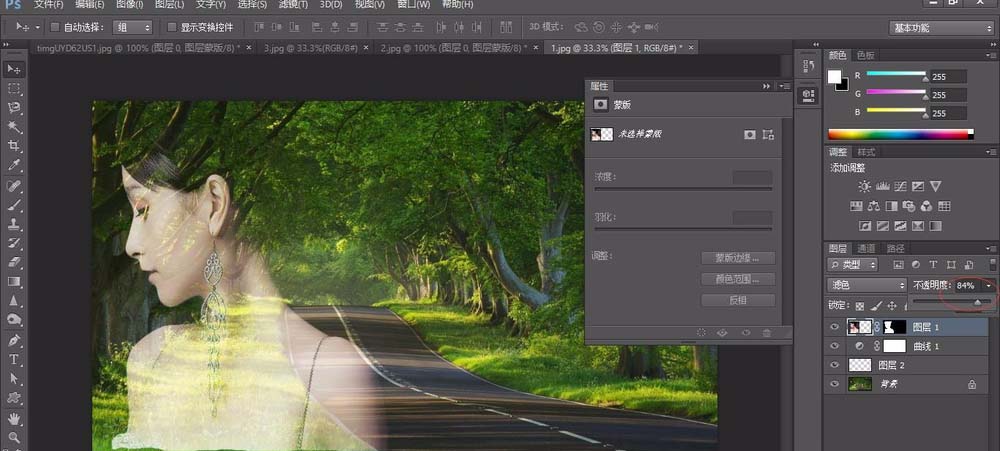Click the R channel color slider
Image resolution: width=1000 pixels, height=451 pixels.
tap(896, 73)
